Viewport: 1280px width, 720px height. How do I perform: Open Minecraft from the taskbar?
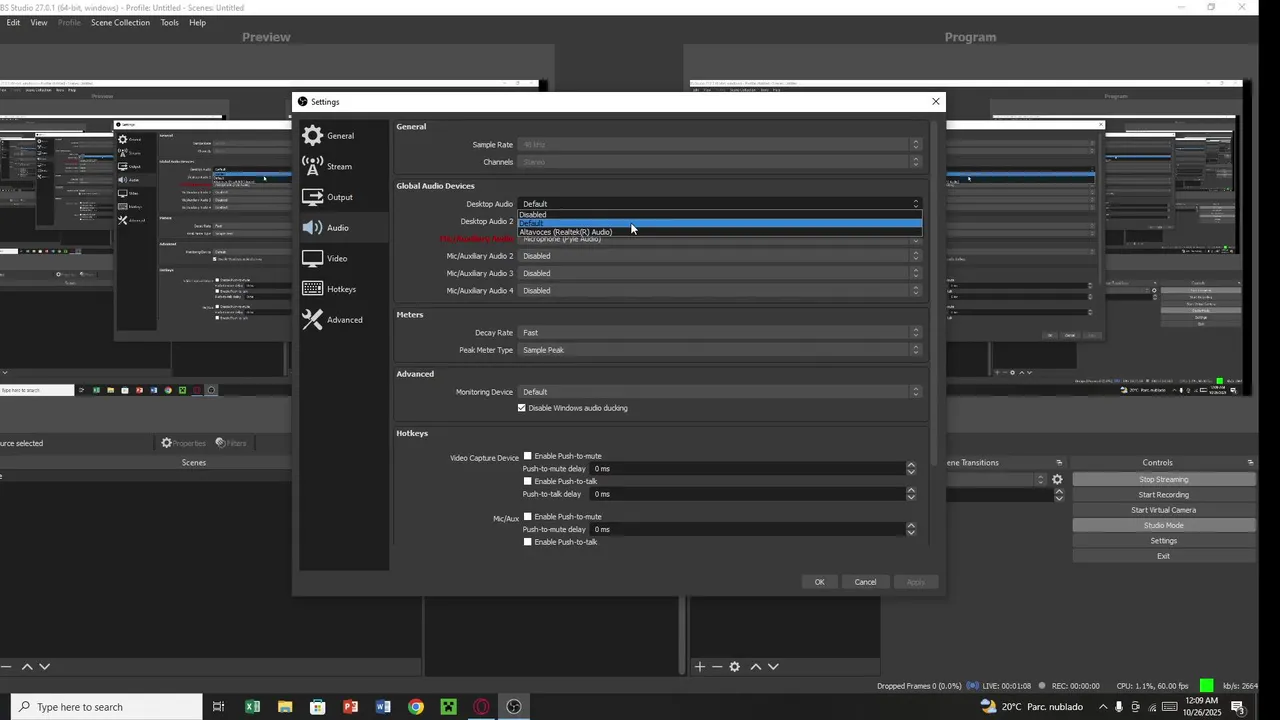coord(449,707)
